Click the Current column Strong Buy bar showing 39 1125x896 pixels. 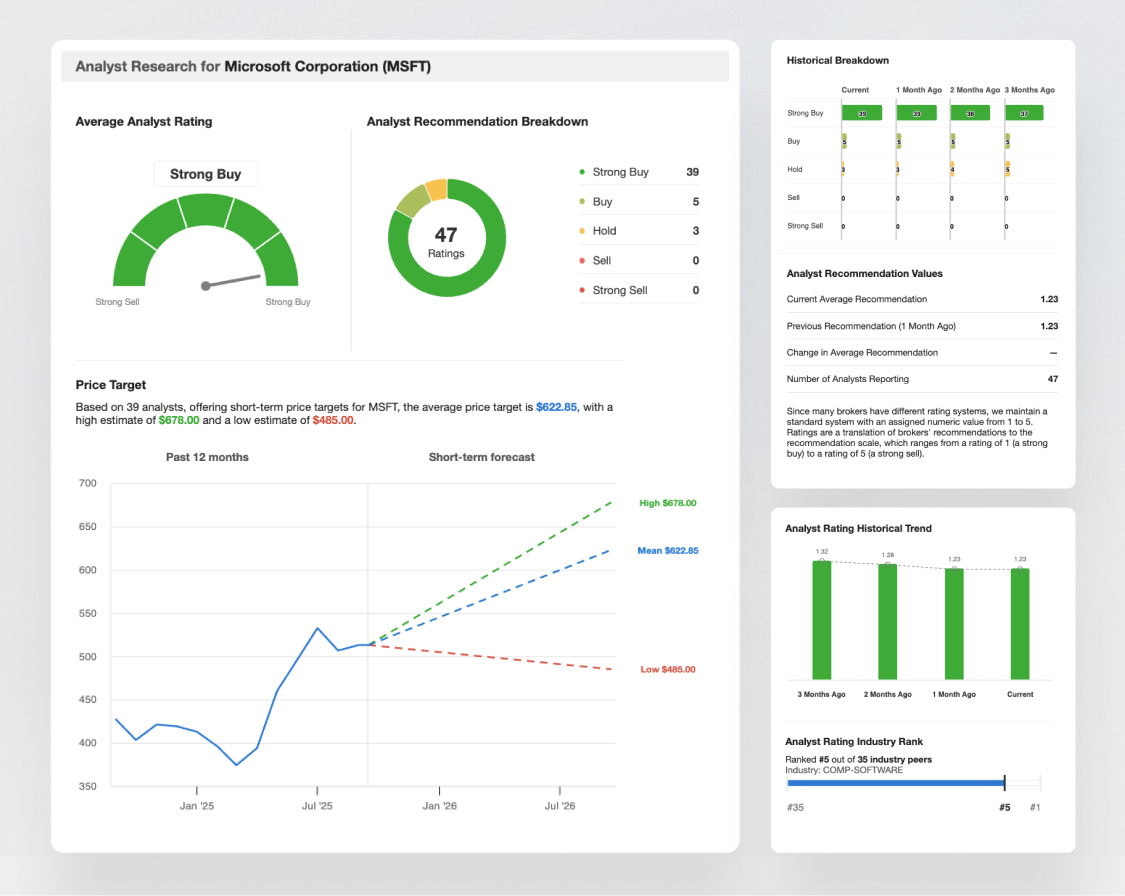point(861,113)
